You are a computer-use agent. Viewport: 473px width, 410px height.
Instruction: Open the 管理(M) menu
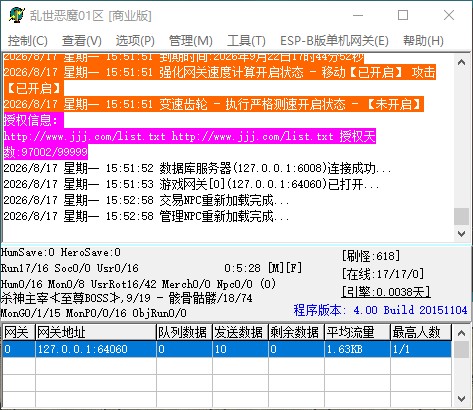pos(191,41)
